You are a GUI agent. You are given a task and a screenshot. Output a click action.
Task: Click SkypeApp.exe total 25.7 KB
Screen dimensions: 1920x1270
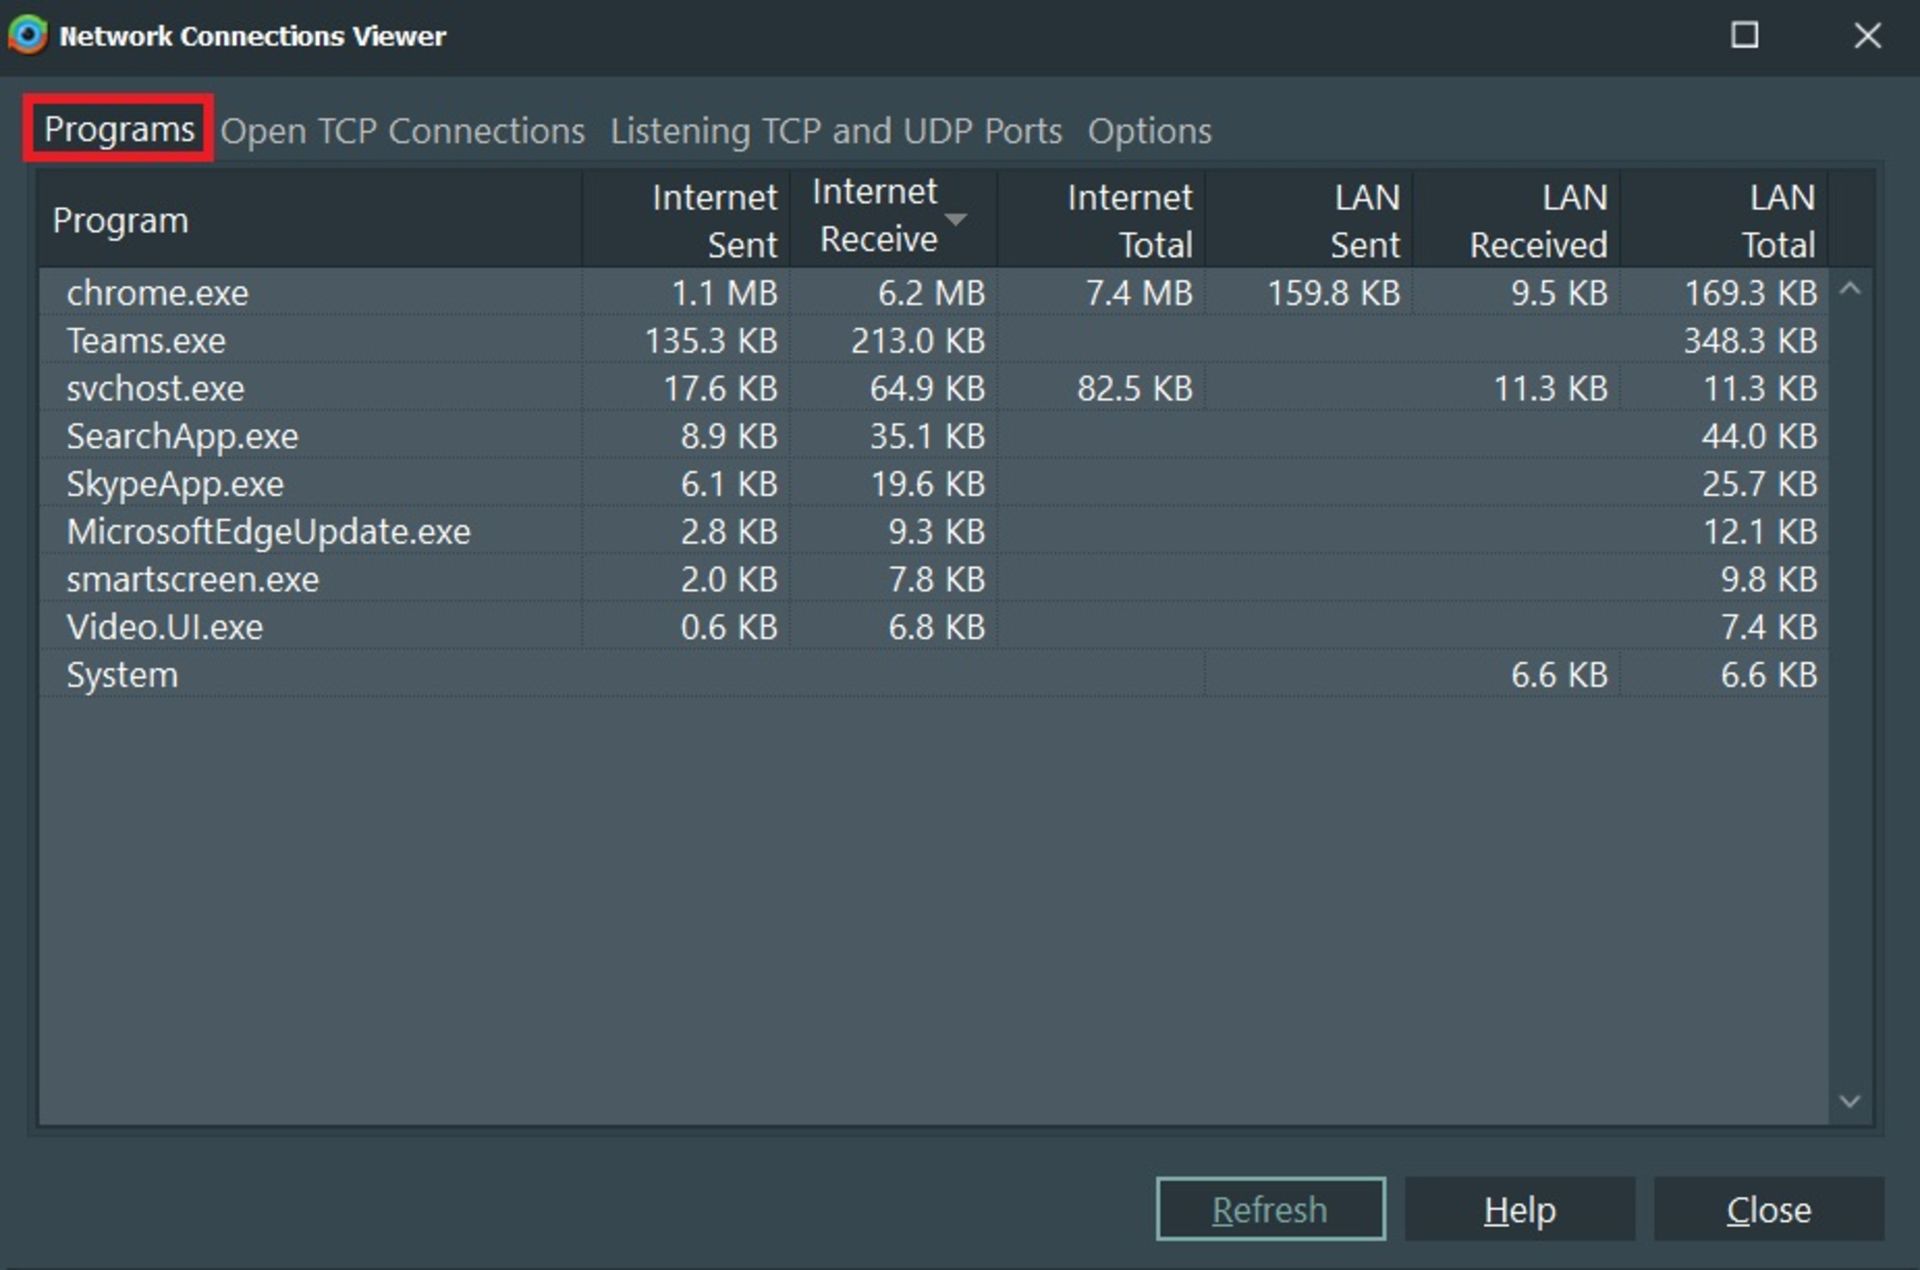coord(1759,484)
